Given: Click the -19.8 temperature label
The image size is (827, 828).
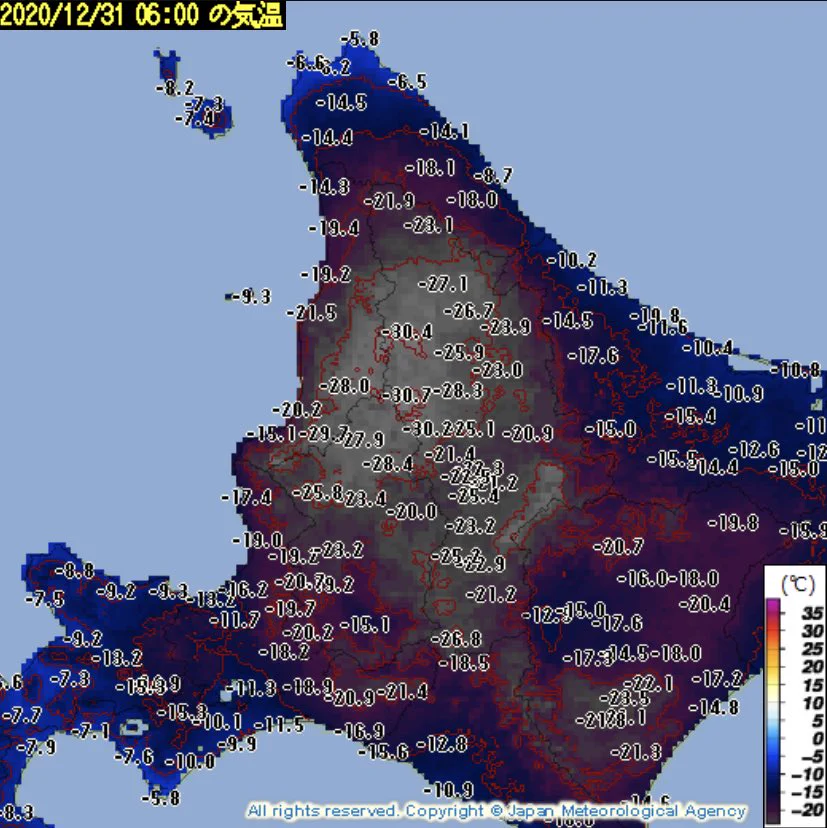Looking at the screenshot, I should pos(733,523).
